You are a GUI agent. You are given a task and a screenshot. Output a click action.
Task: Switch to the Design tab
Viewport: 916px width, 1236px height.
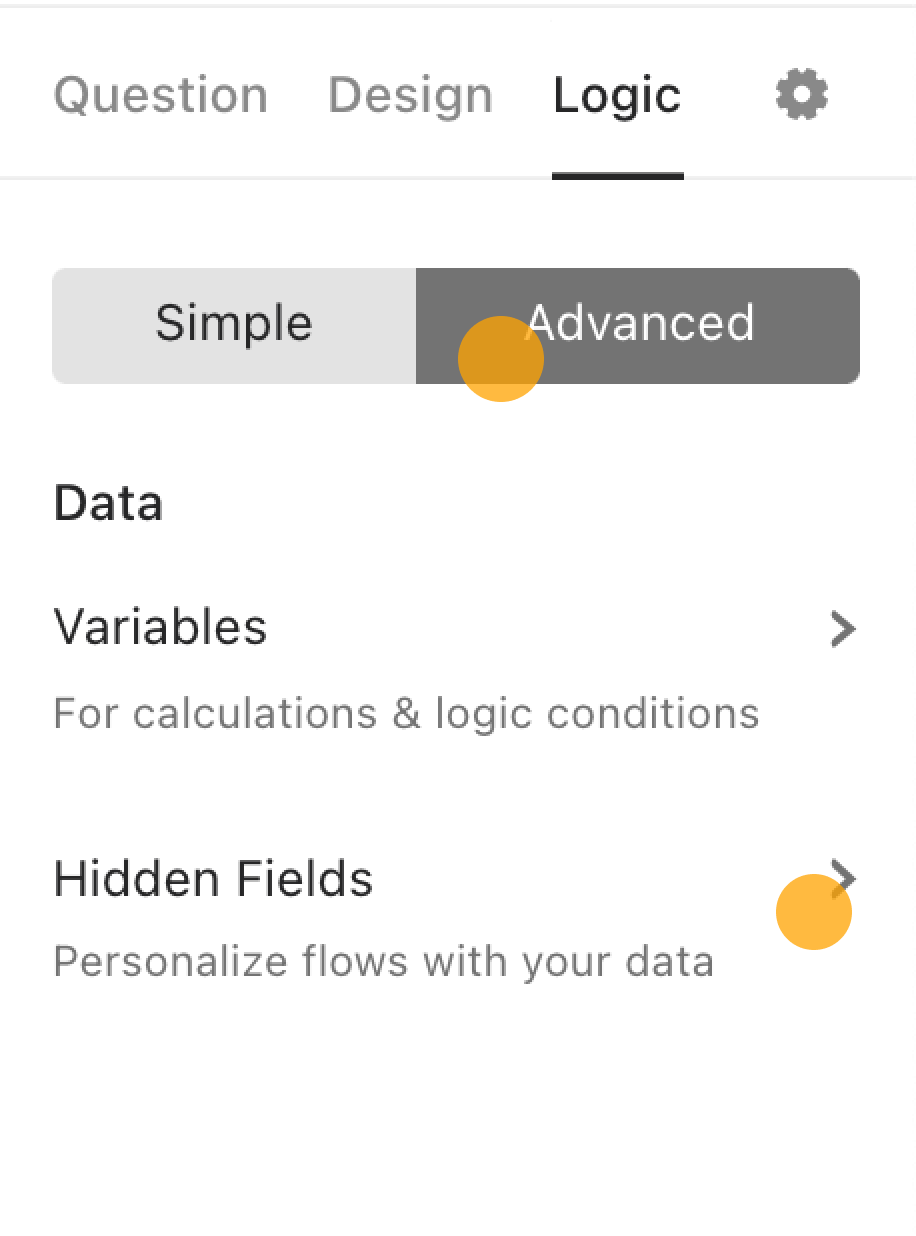tap(411, 96)
